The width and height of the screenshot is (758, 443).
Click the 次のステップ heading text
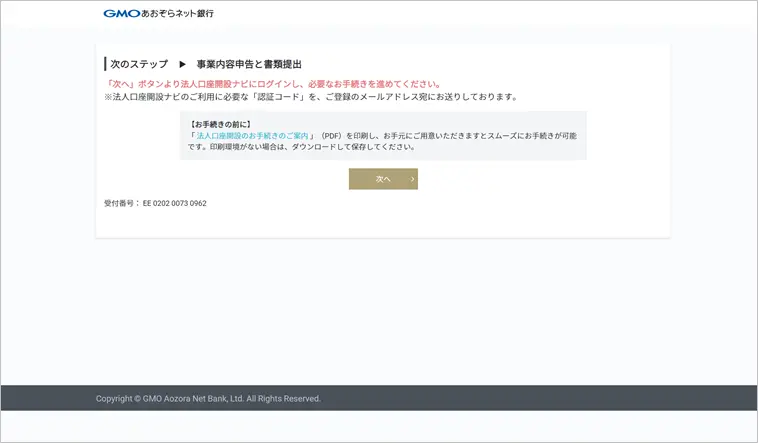(x=139, y=64)
